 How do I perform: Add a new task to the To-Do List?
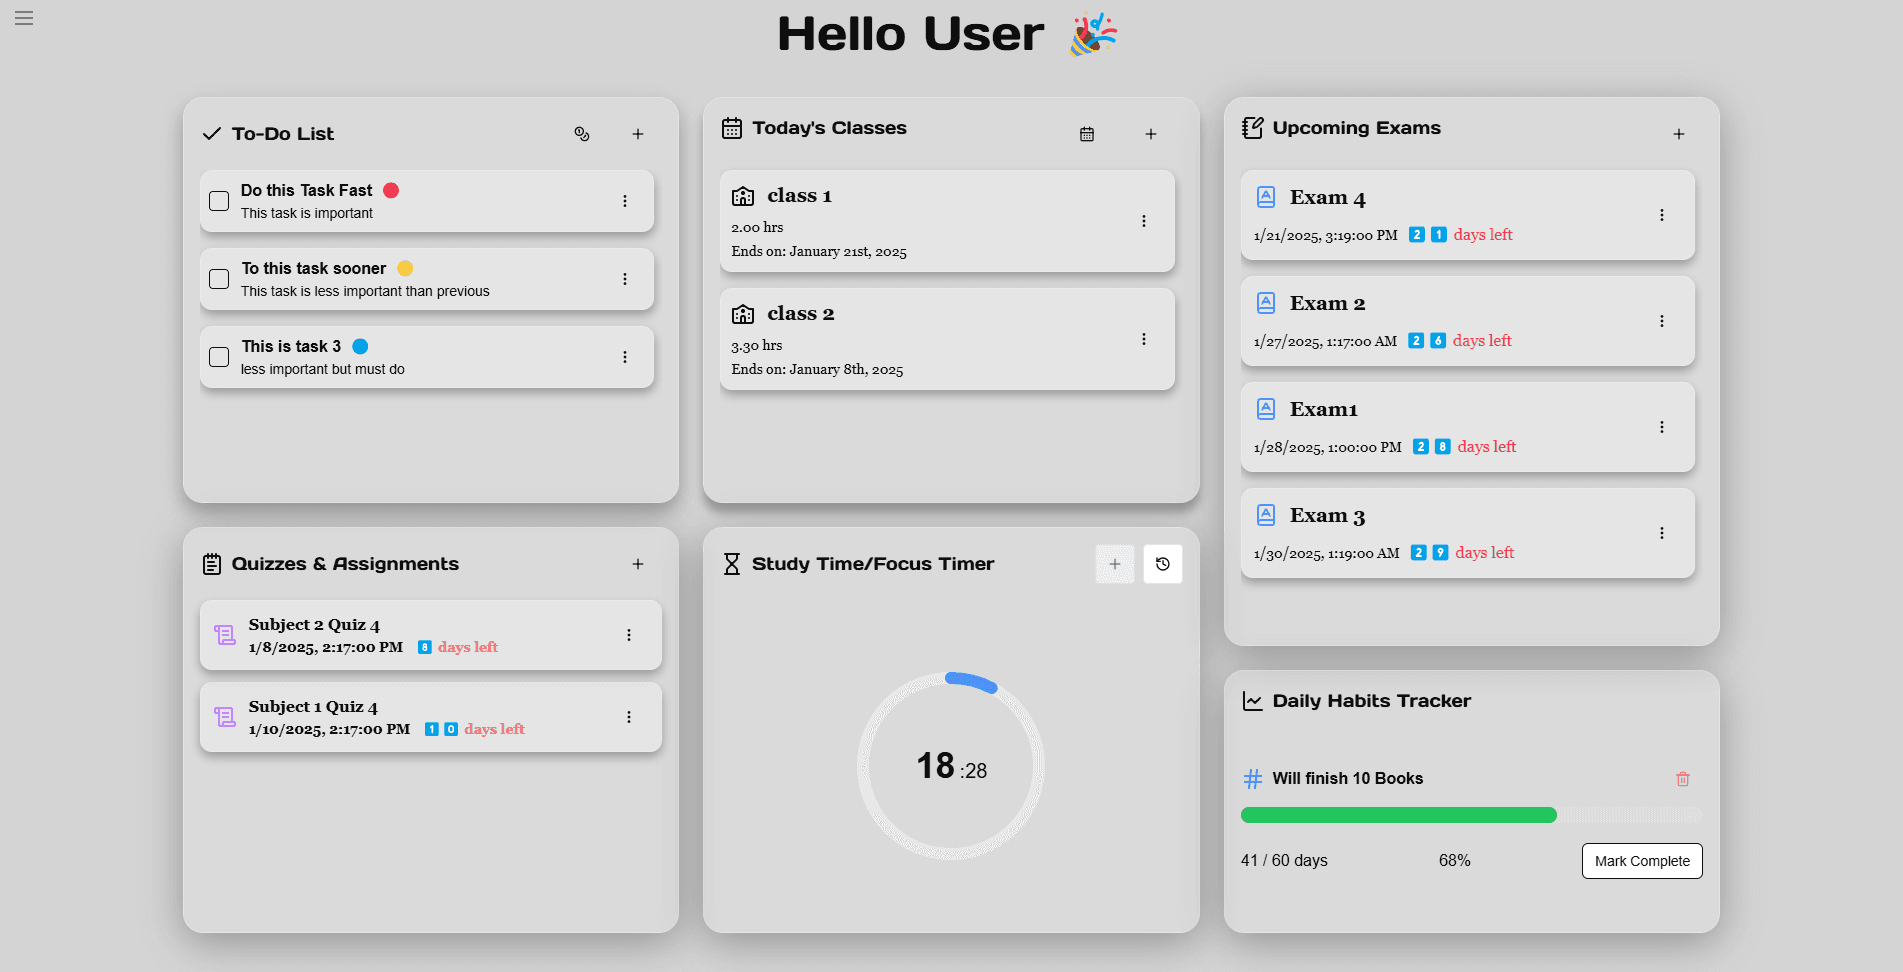tap(638, 133)
